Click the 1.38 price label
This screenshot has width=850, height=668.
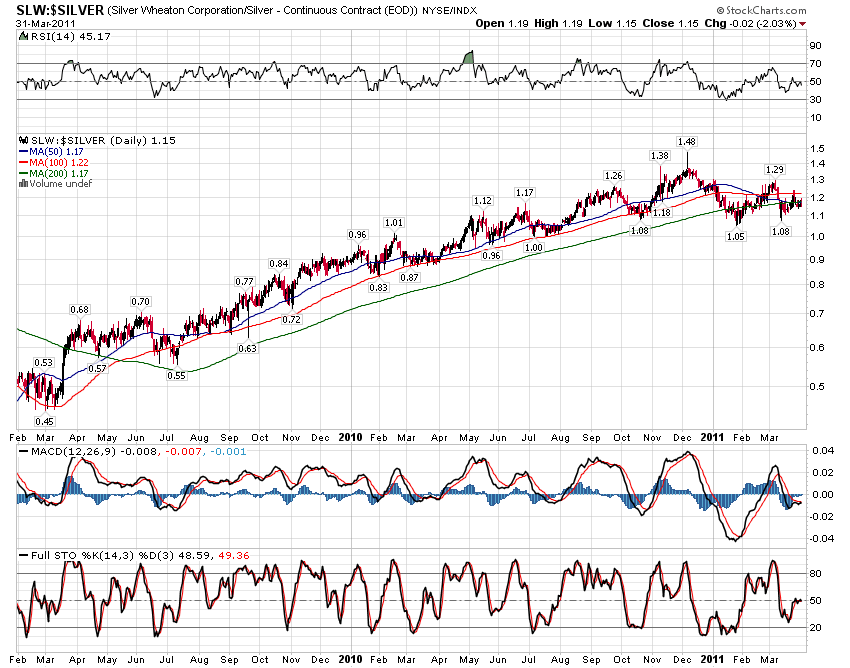tap(660, 156)
